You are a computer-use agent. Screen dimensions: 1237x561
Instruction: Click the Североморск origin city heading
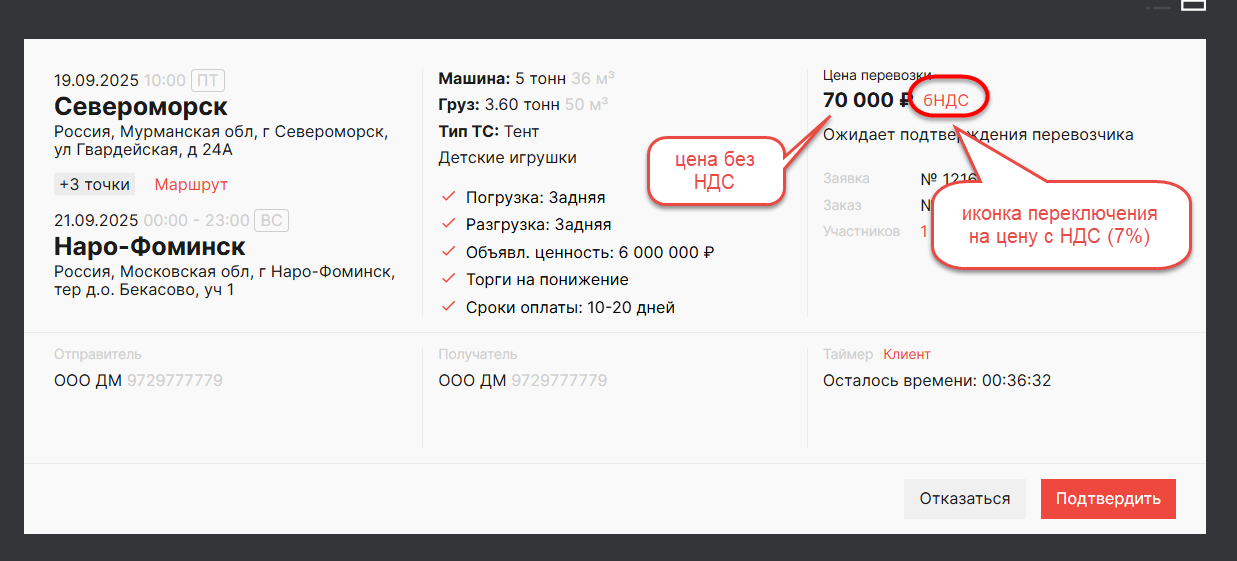click(141, 107)
